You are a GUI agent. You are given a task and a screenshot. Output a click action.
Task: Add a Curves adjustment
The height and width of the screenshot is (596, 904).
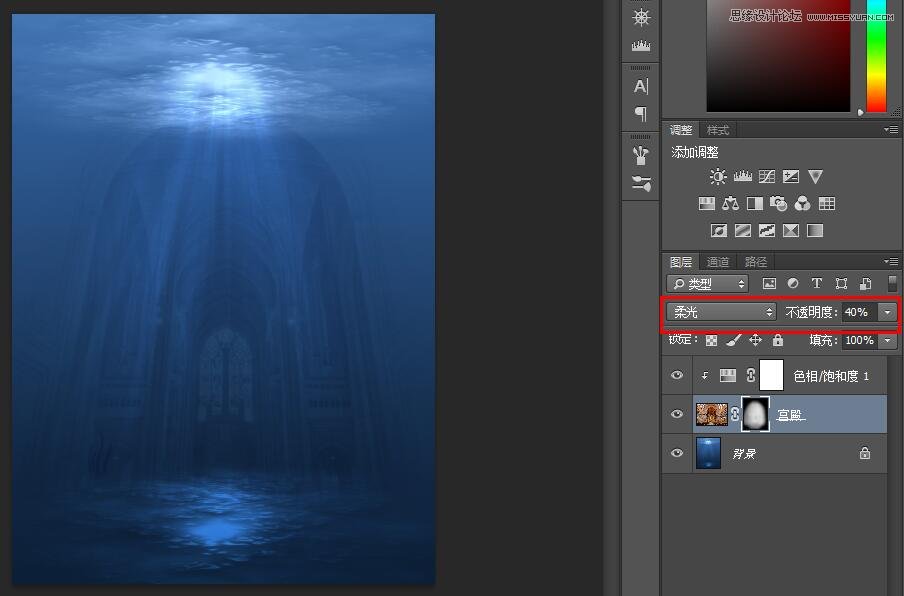pos(767,176)
